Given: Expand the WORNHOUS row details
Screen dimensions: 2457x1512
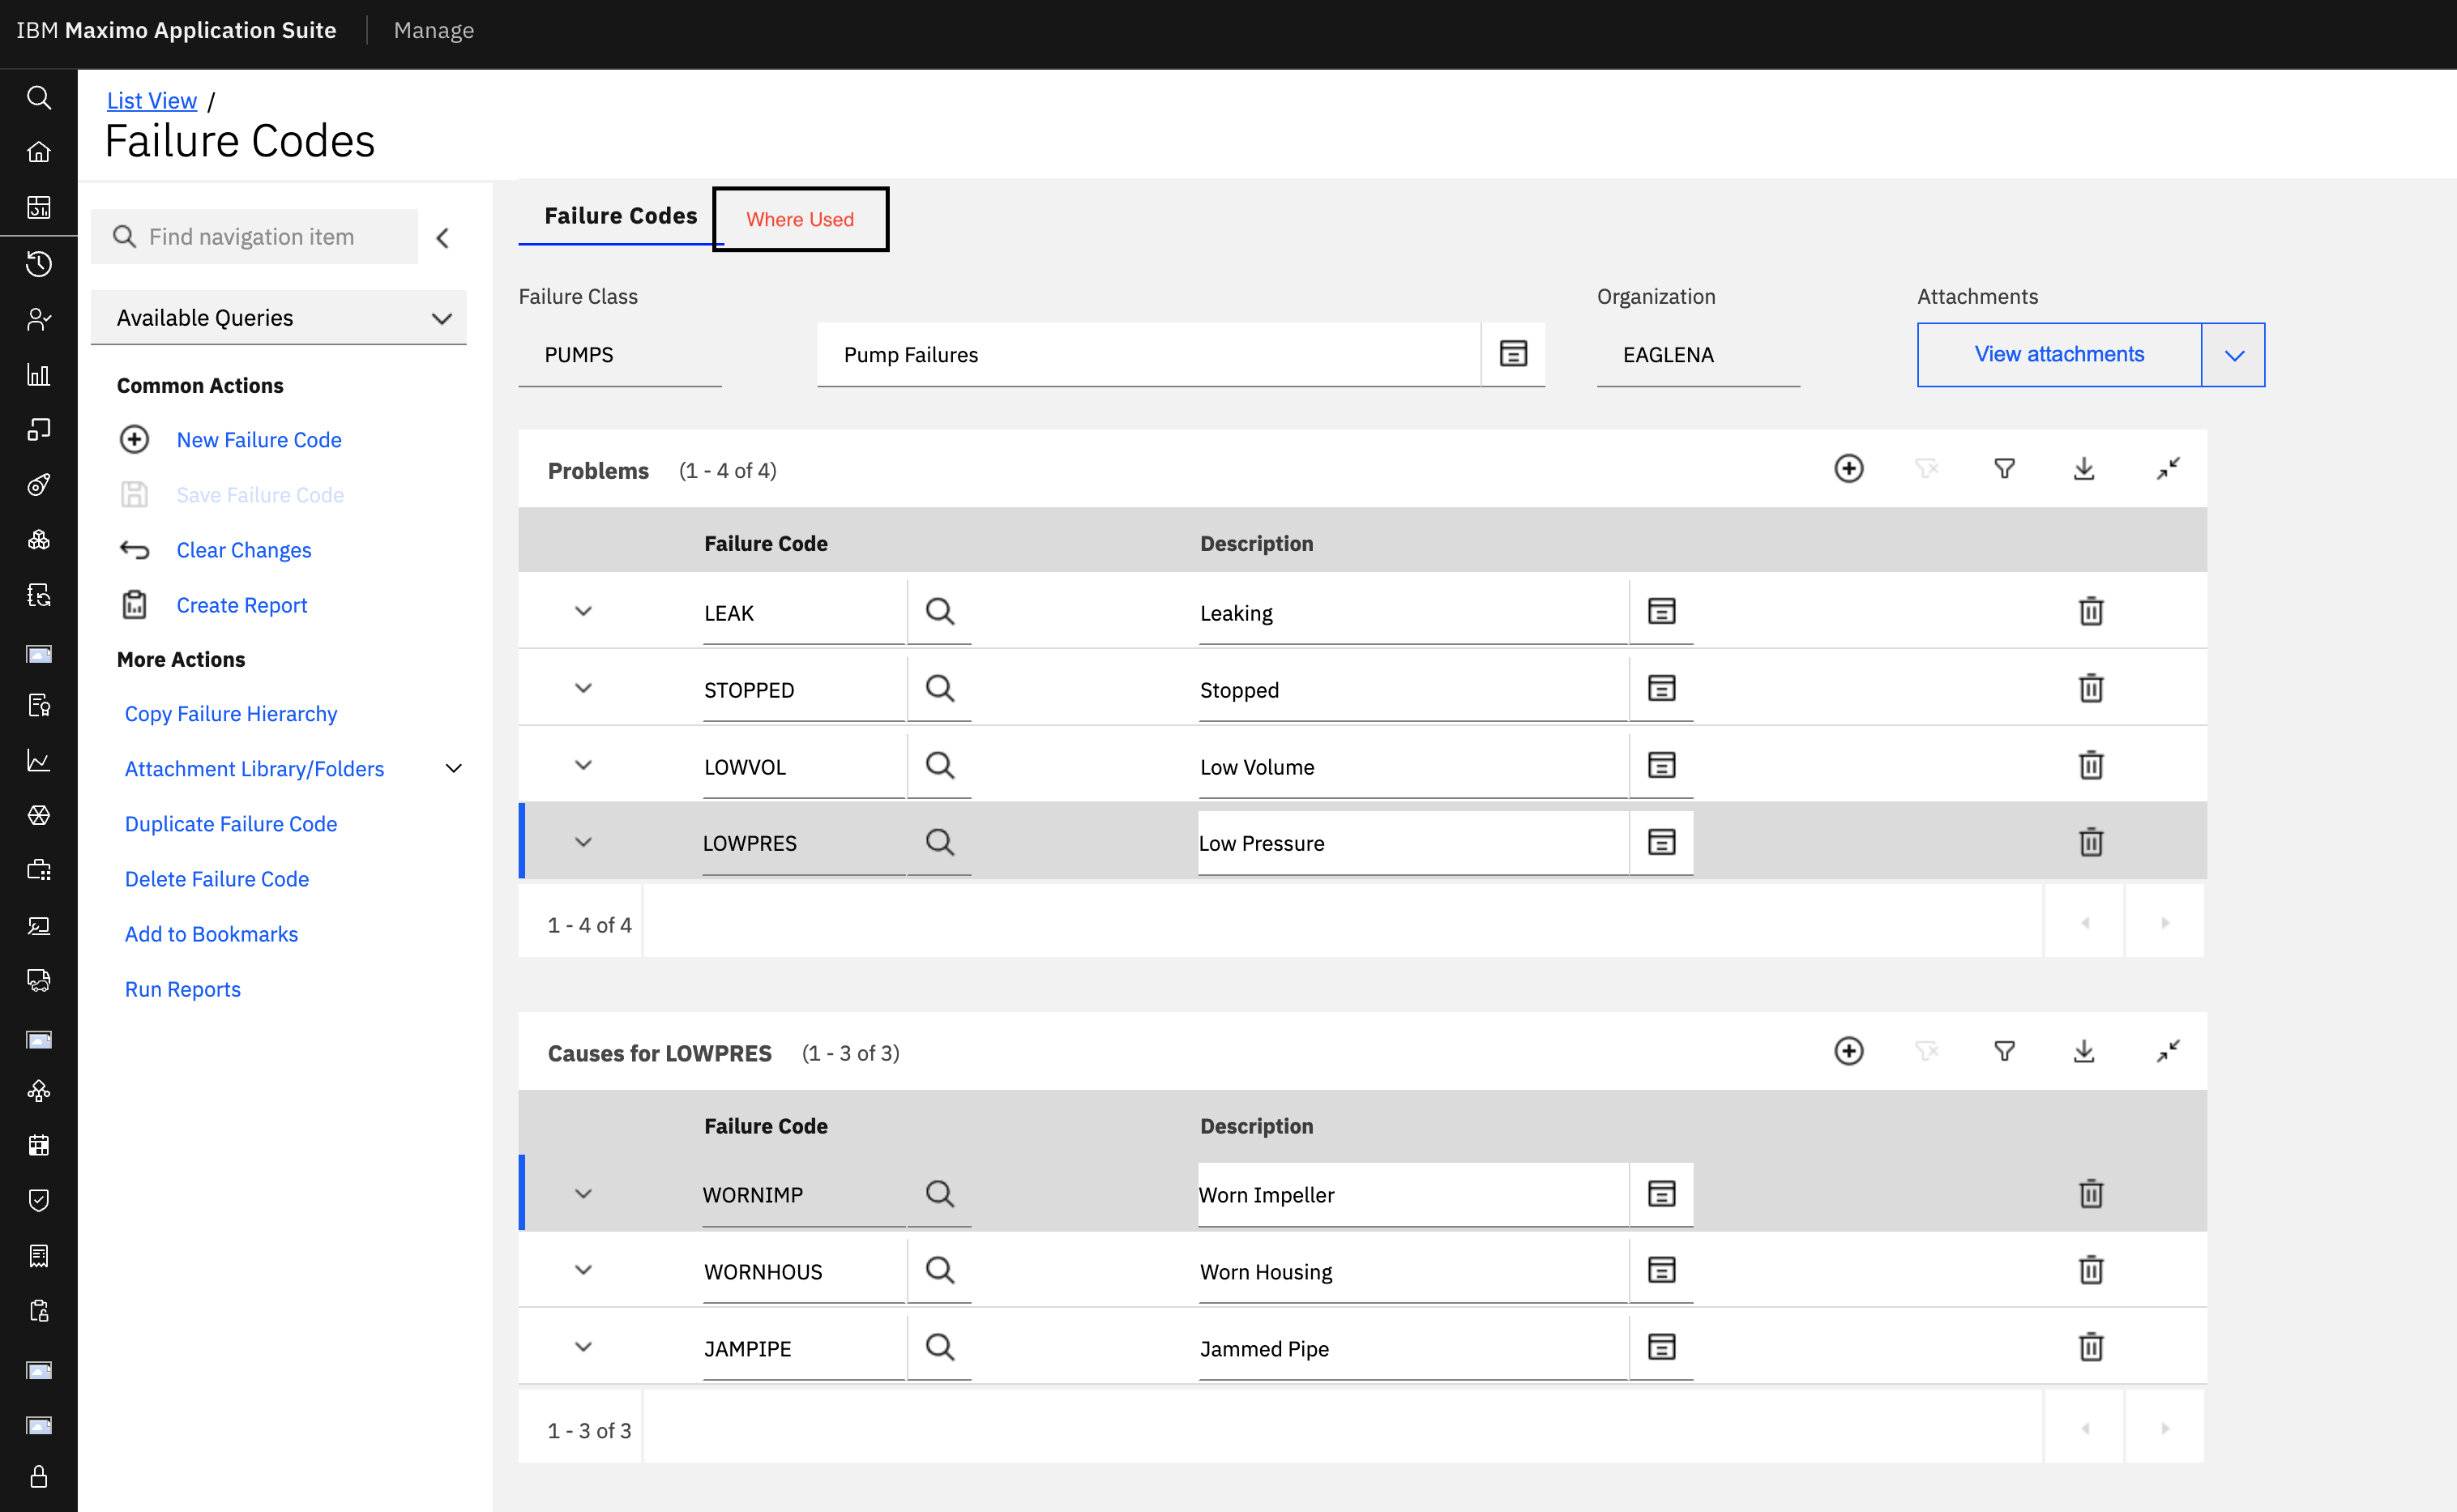Looking at the screenshot, I should click(583, 1270).
